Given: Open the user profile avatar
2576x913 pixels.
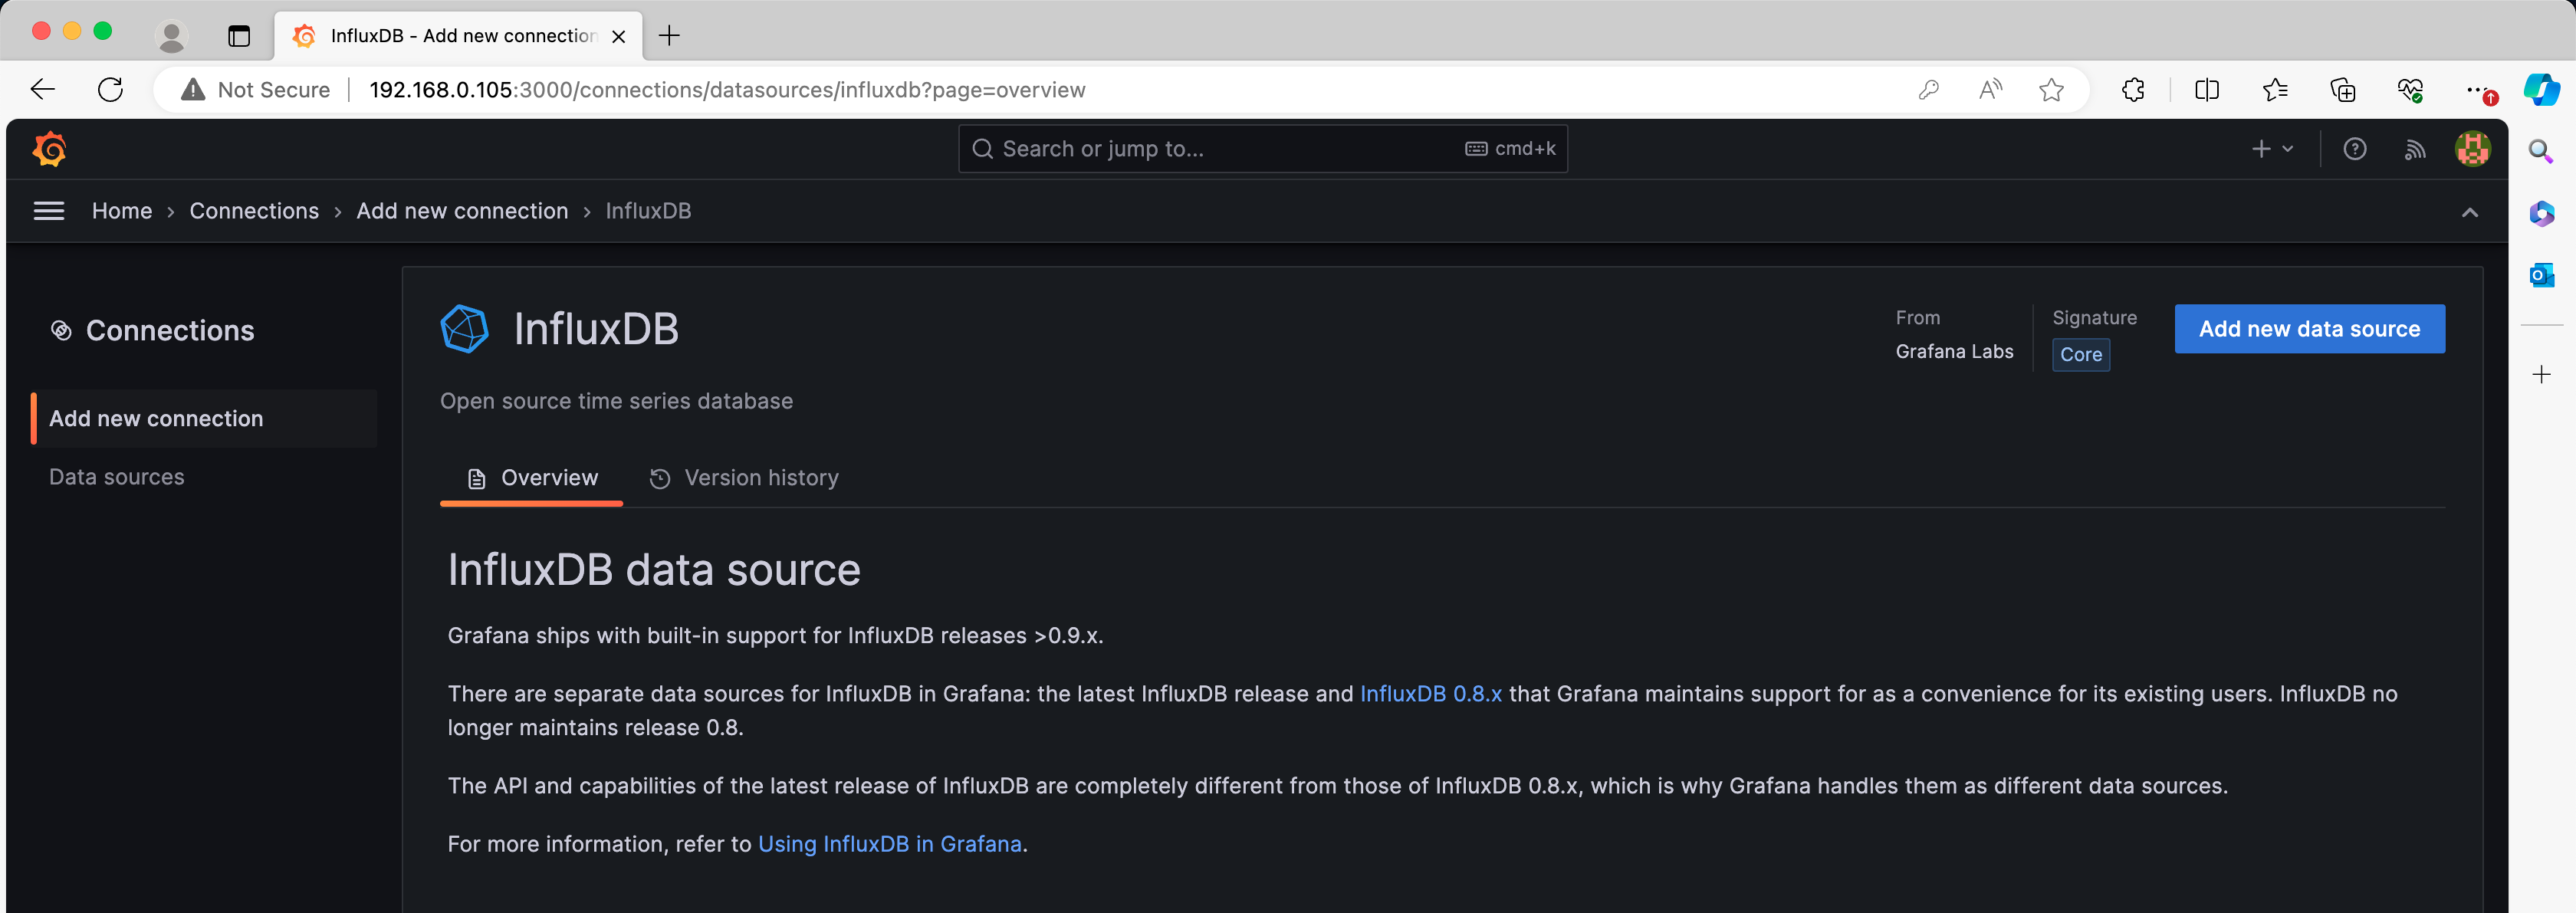Looking at the screenshot, I should (x=2472, y=149).
